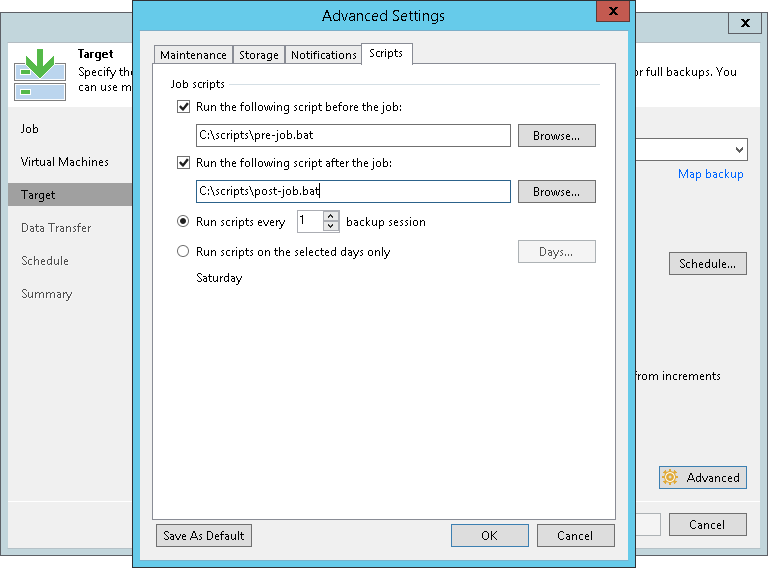Viewport: 768px width, 568px height.
Task: Click Save As Default button
Action: click(x=204, y=536)
